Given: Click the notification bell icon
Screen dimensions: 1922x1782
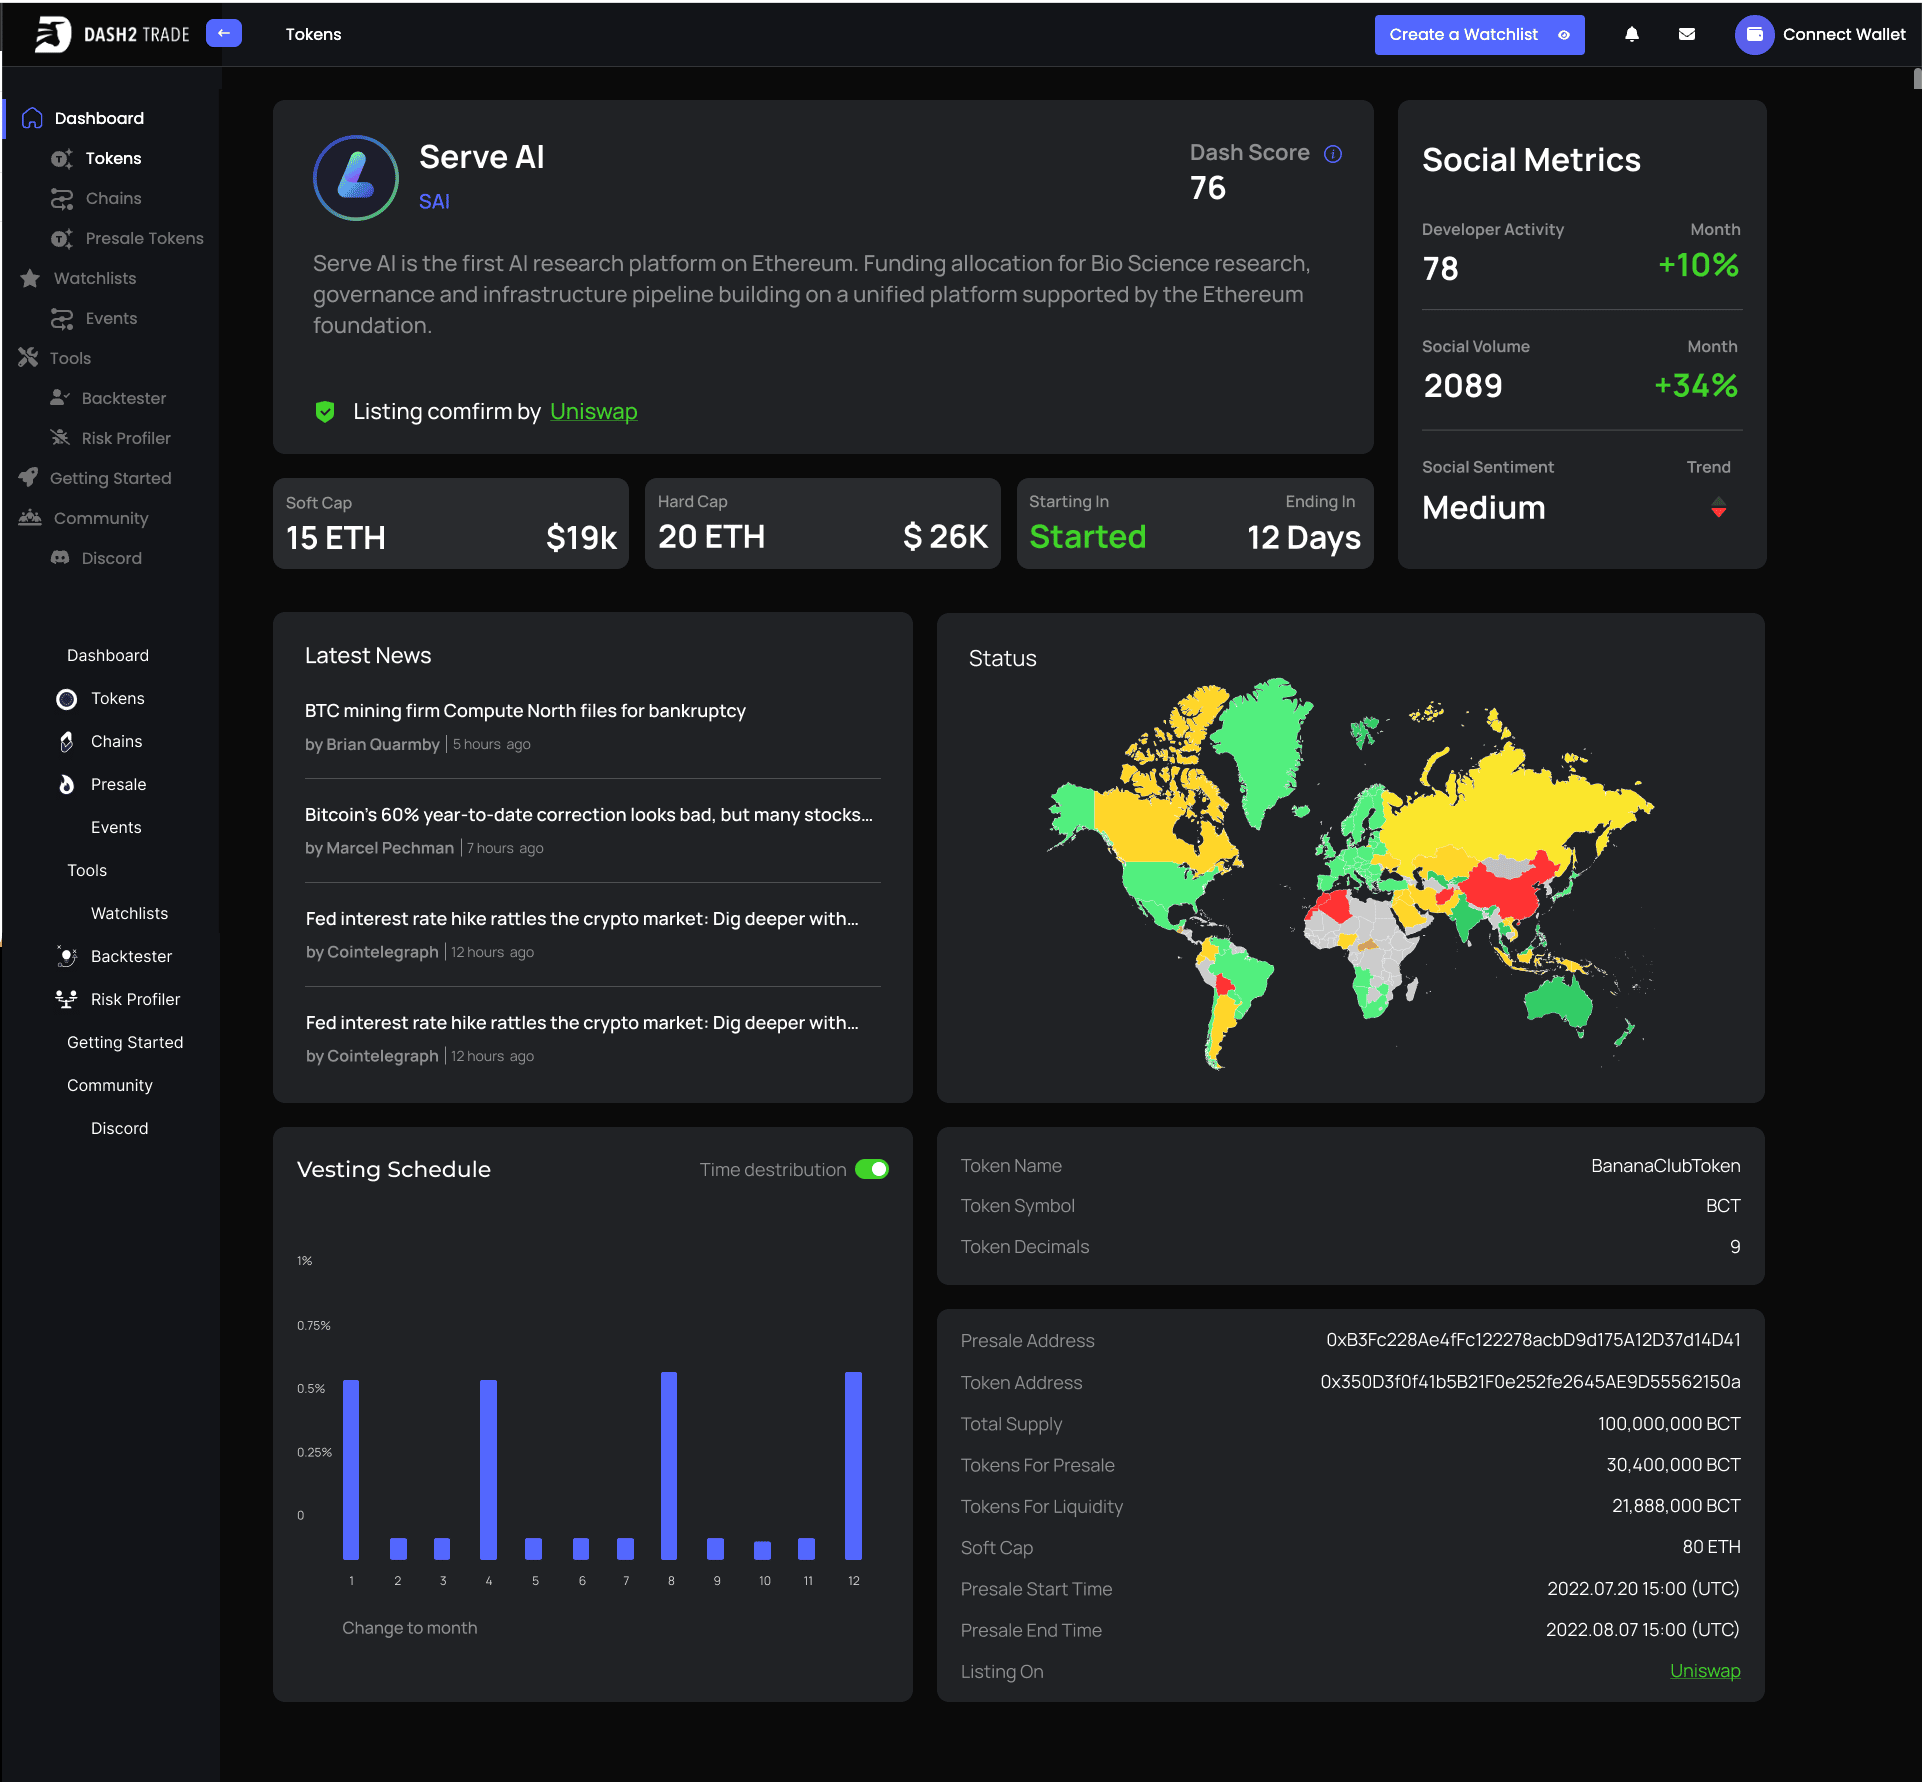Looking at the screenshot, I should point(1631,34).
